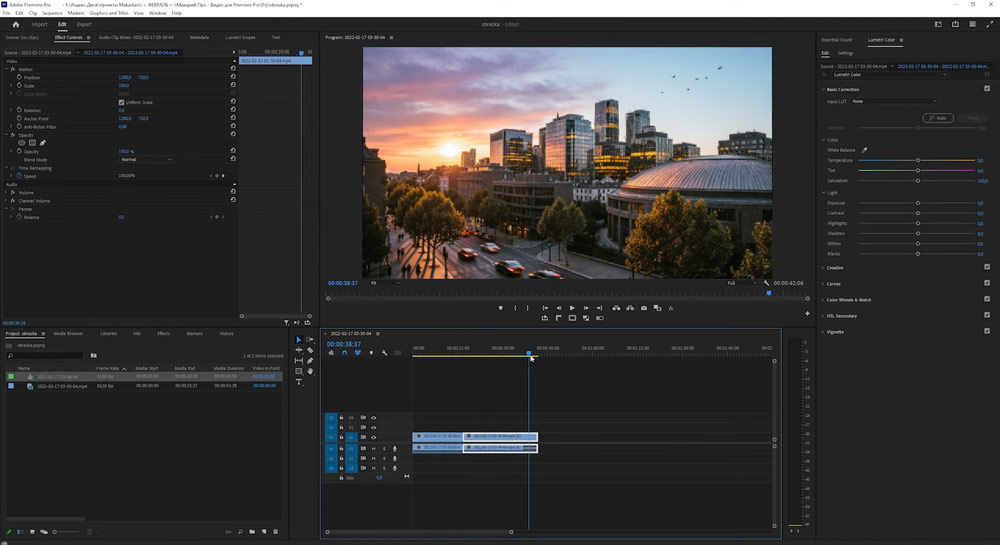This screenshot has height=545, width=1000.
Task: Select the Hand tool
Action: tap(310, 371)
